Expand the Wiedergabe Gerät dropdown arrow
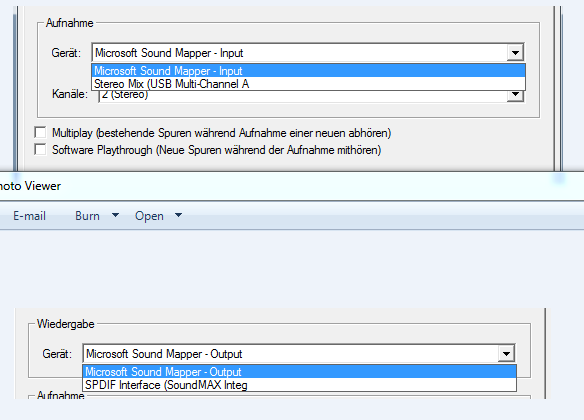This screenshot has height=420, width=584. tap(507, 353)
